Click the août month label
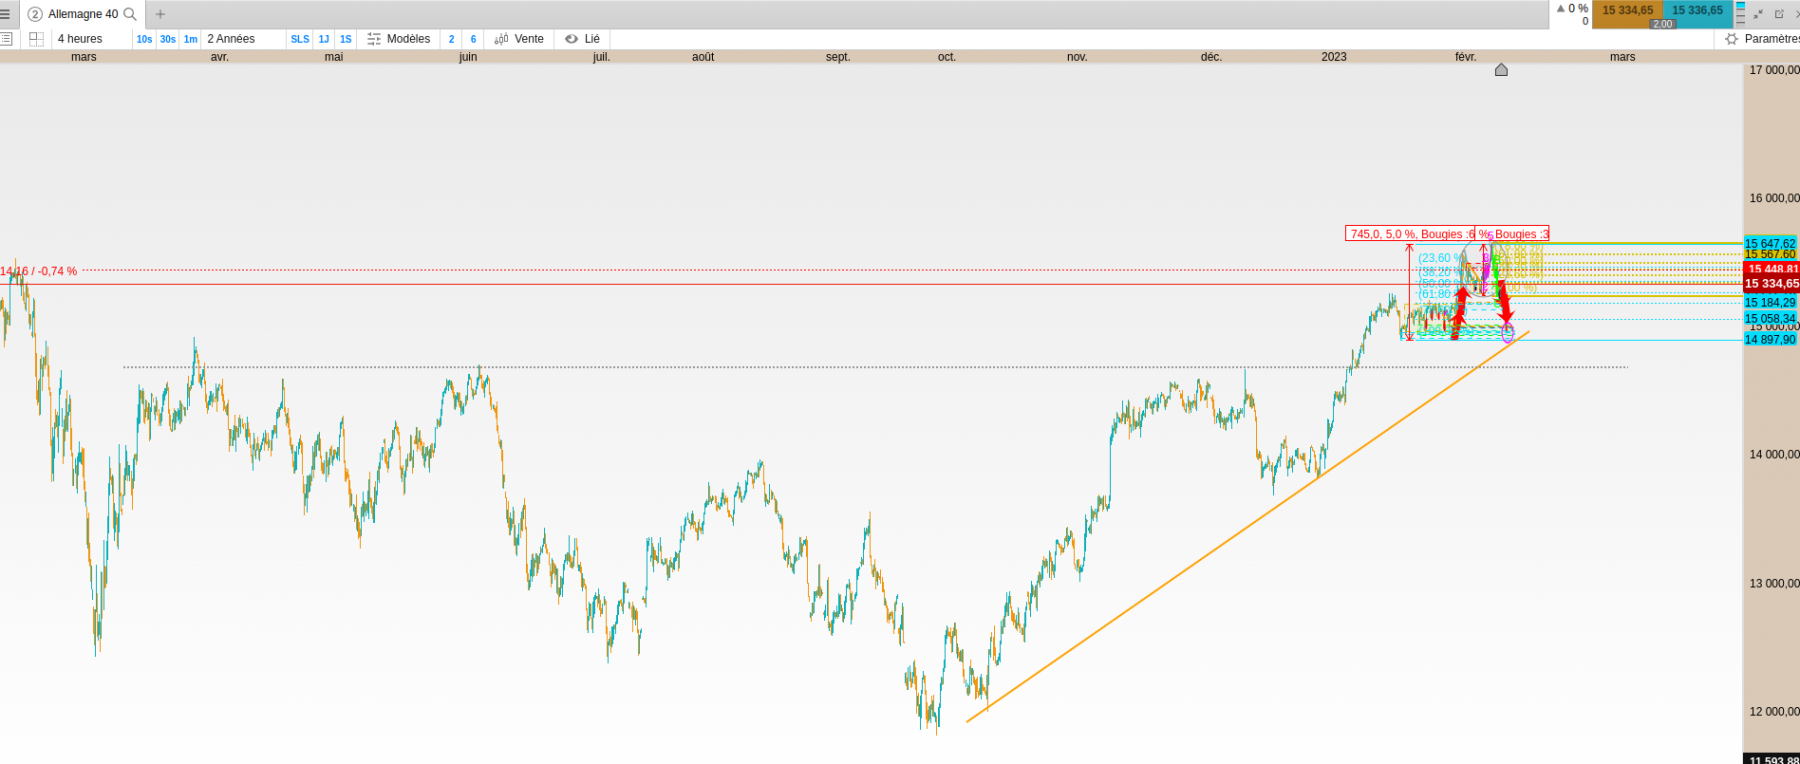 point(703,57)
